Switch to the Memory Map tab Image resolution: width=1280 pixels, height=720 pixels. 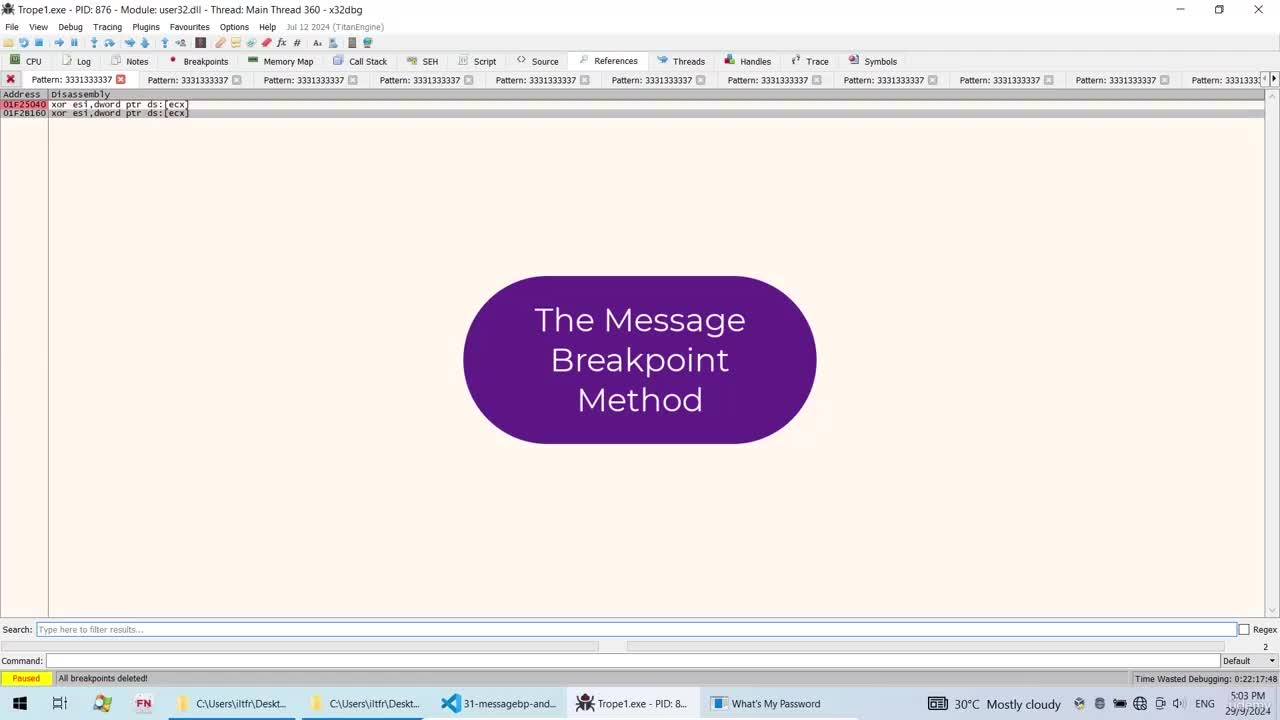280,61
